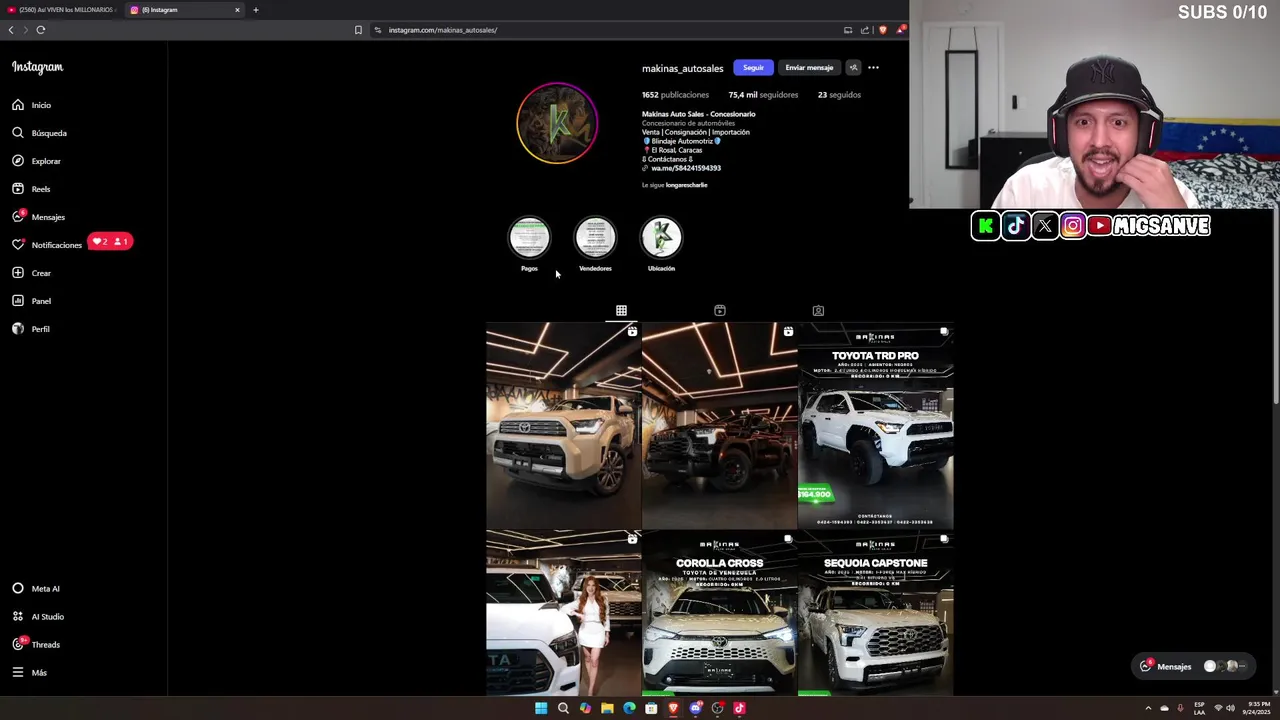
Task: Go back in browser history
Action: (x=11, y=30)
